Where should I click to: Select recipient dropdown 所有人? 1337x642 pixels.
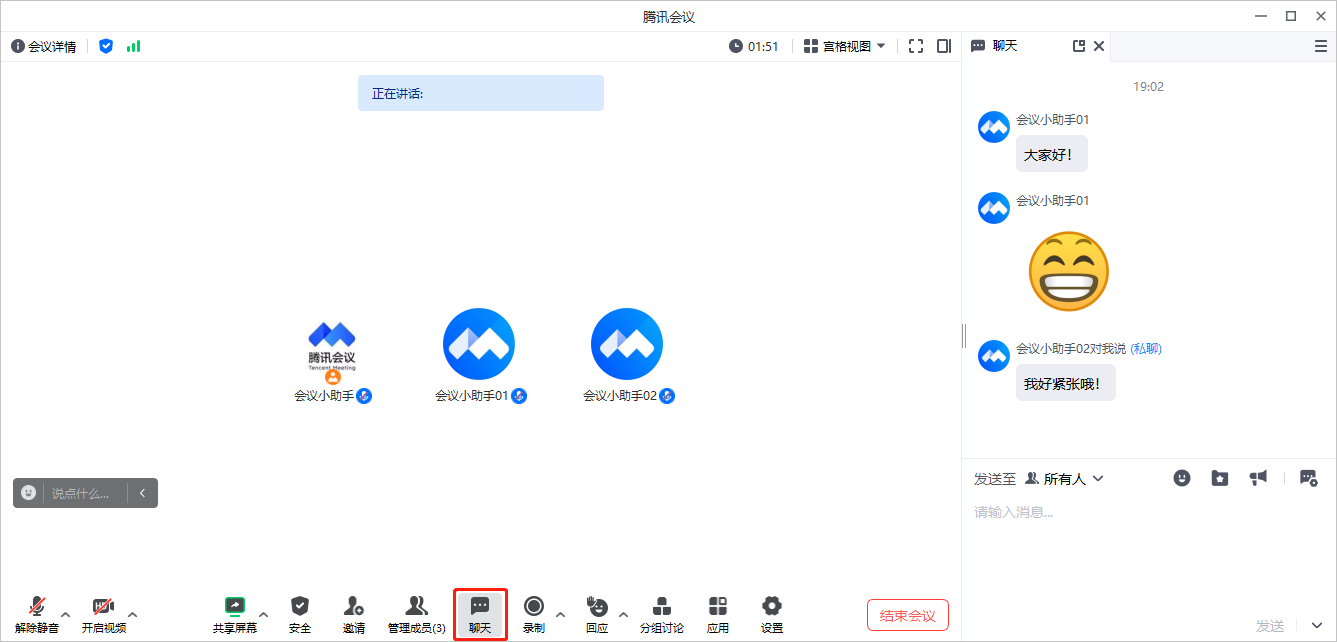pyautogui.click(x=1065, y=479)
